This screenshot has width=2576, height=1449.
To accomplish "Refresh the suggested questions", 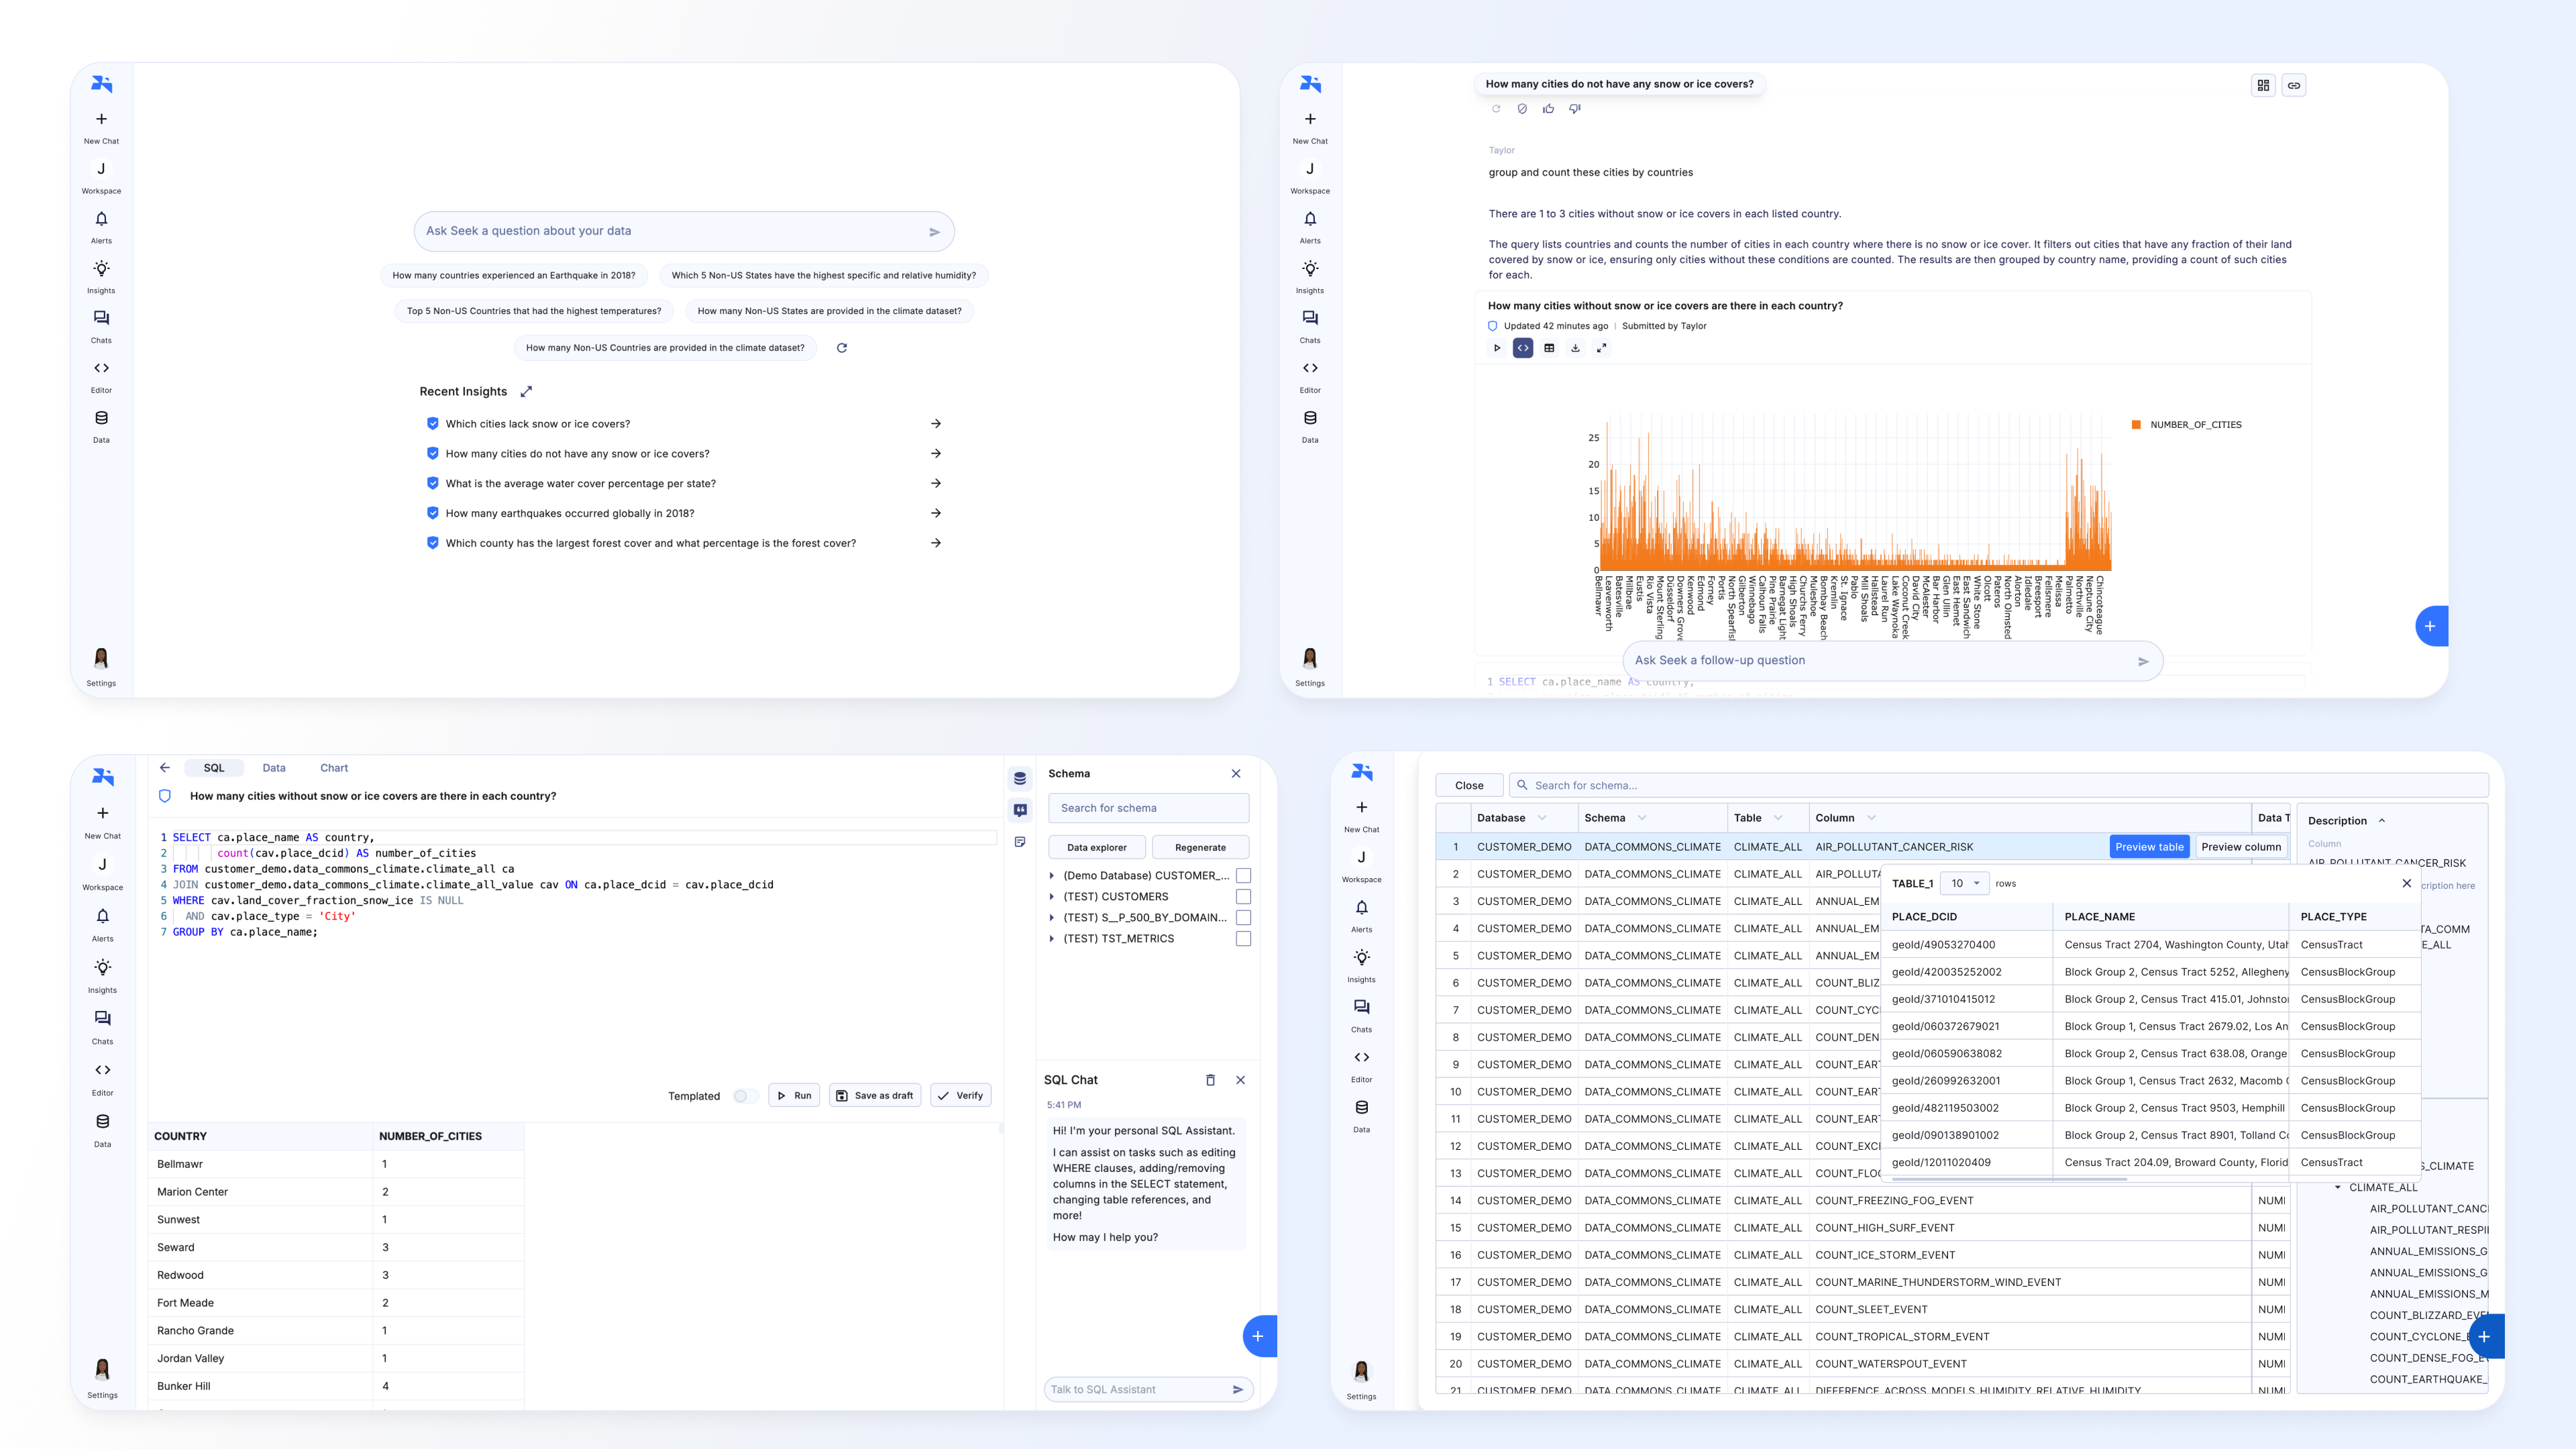I will pyautogui.click(x=842, y=348).
